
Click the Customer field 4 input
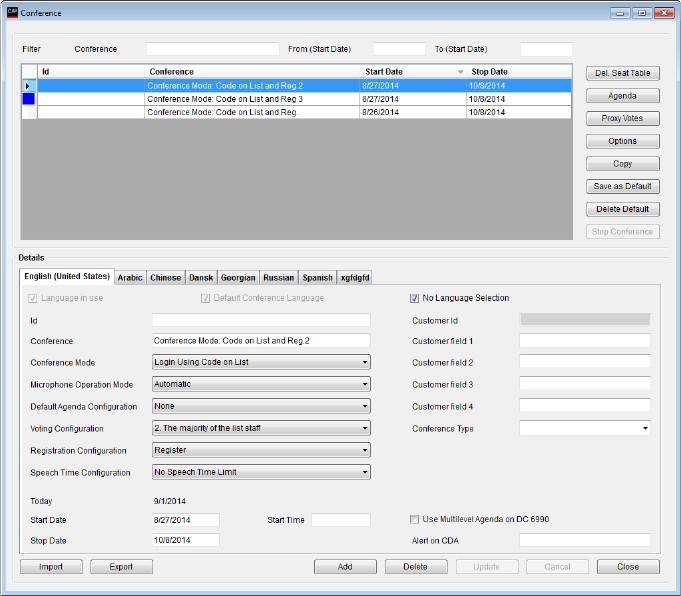tap(585, 406)
